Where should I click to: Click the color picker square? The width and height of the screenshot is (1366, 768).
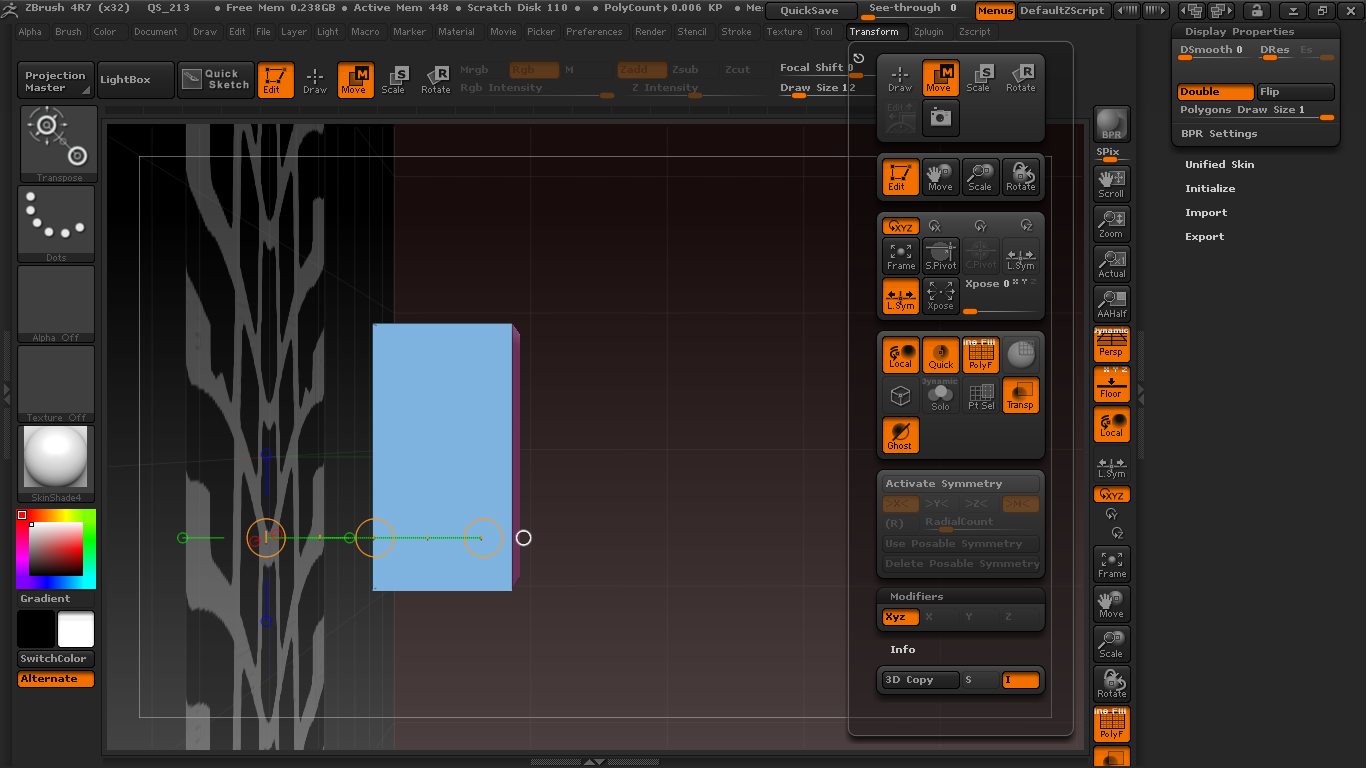(56, 549)
